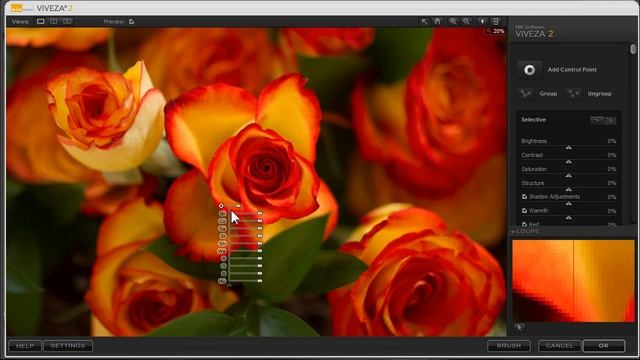Open Help
The image size is (640, 360).
pos(24,346)
